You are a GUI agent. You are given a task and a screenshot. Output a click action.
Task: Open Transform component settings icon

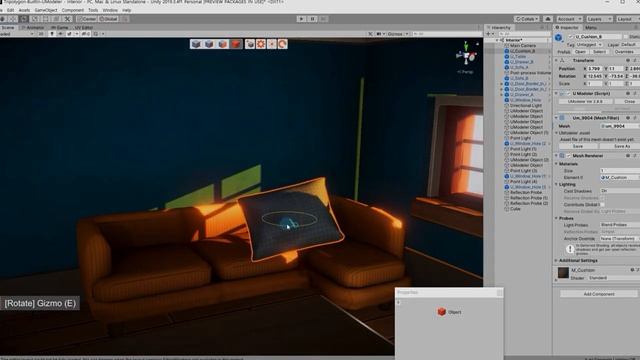coord(635,60)
